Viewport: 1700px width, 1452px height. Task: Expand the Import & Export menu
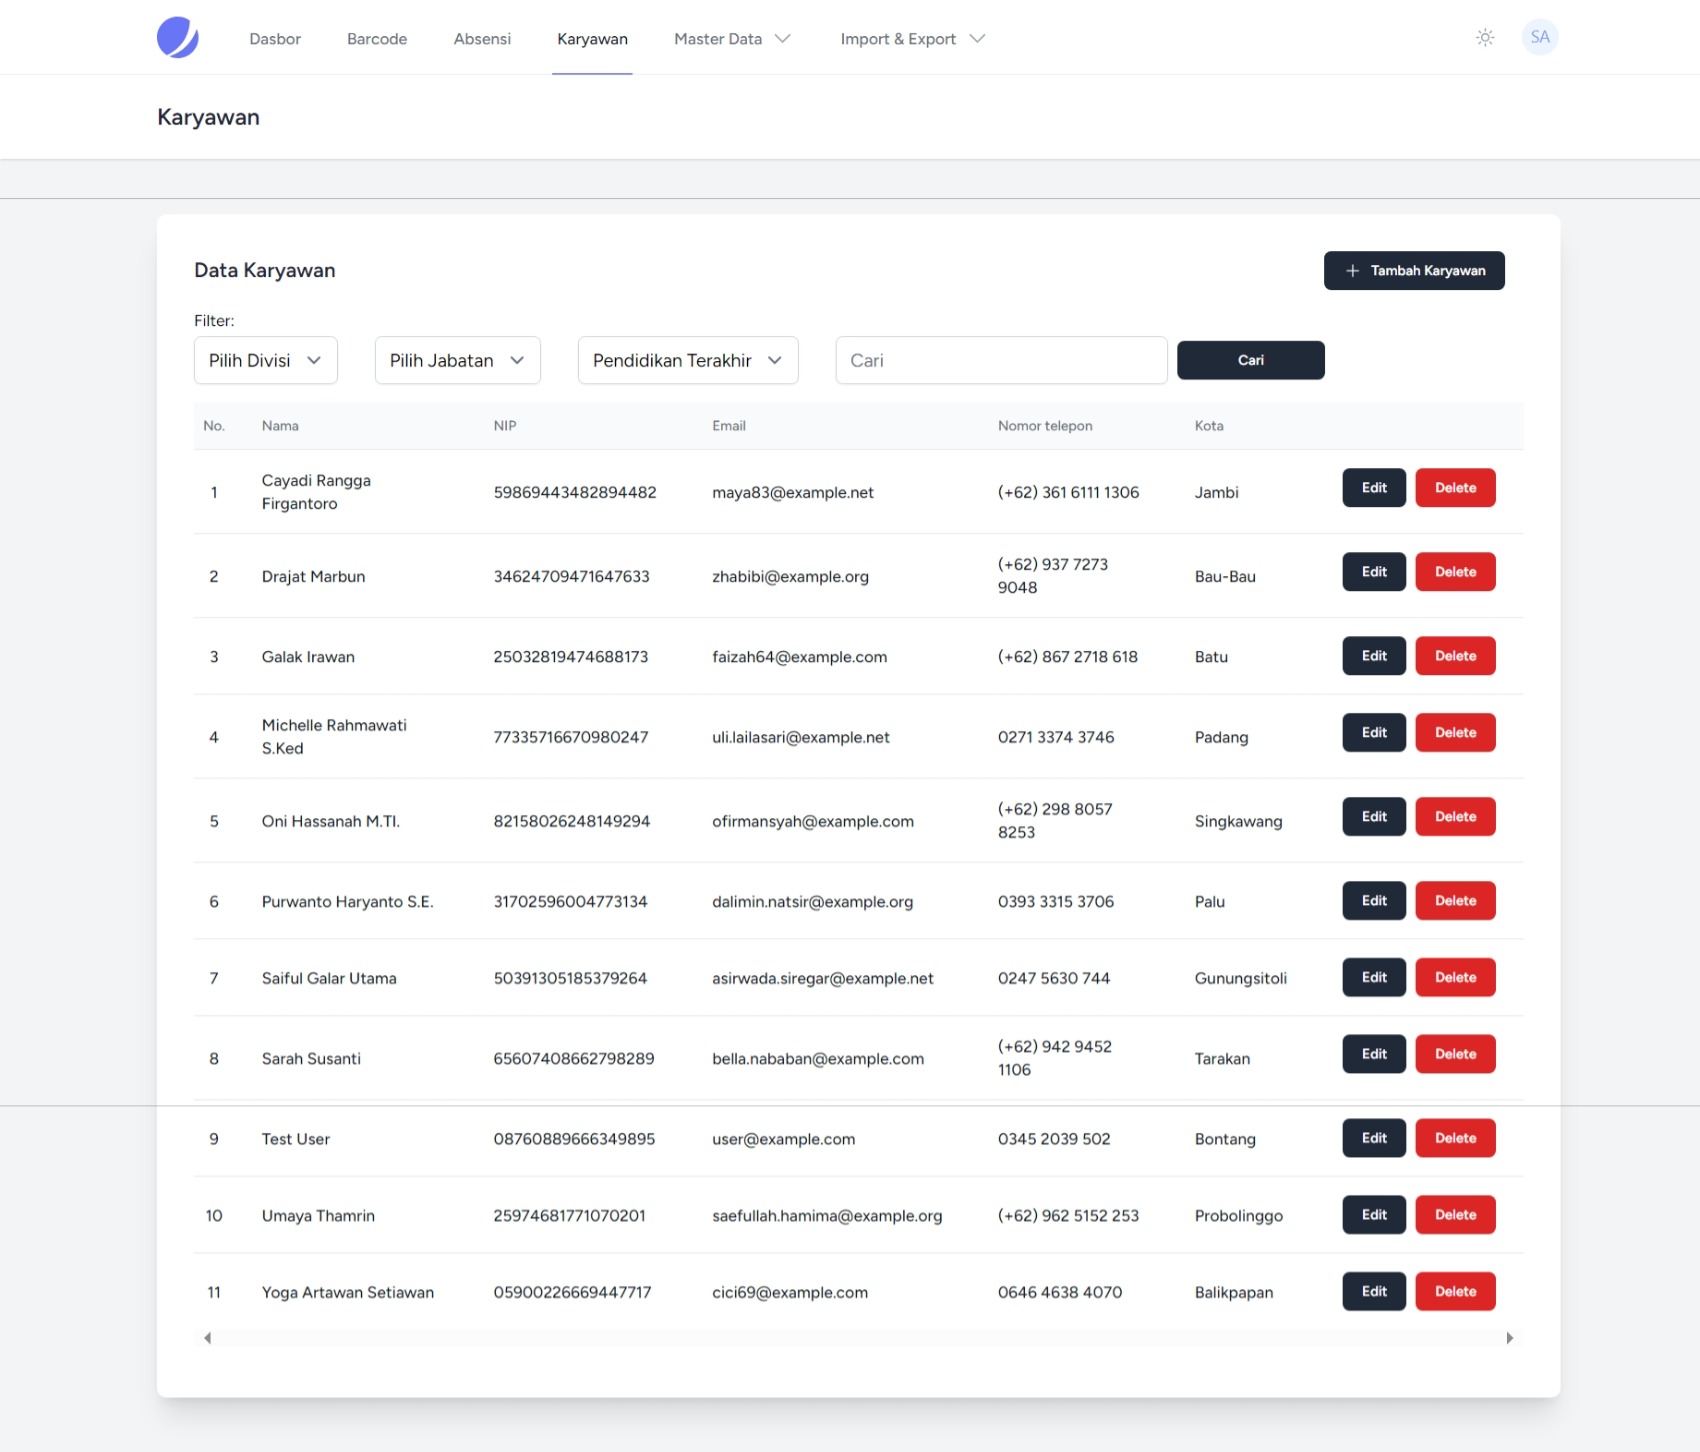tap(912, 39)
